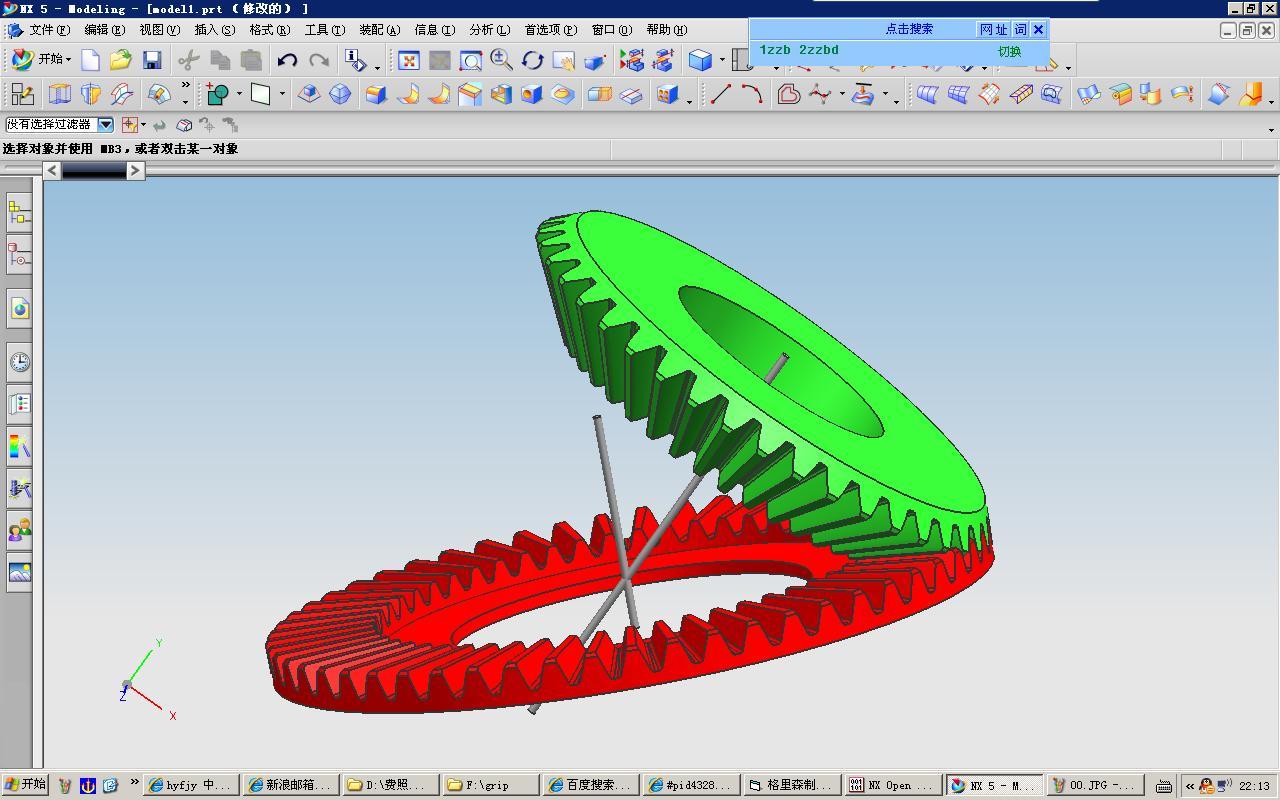The width and height of the screenshot is (1280, 800).
Task: Select the Zoom window icon
Action: [471, 61]
